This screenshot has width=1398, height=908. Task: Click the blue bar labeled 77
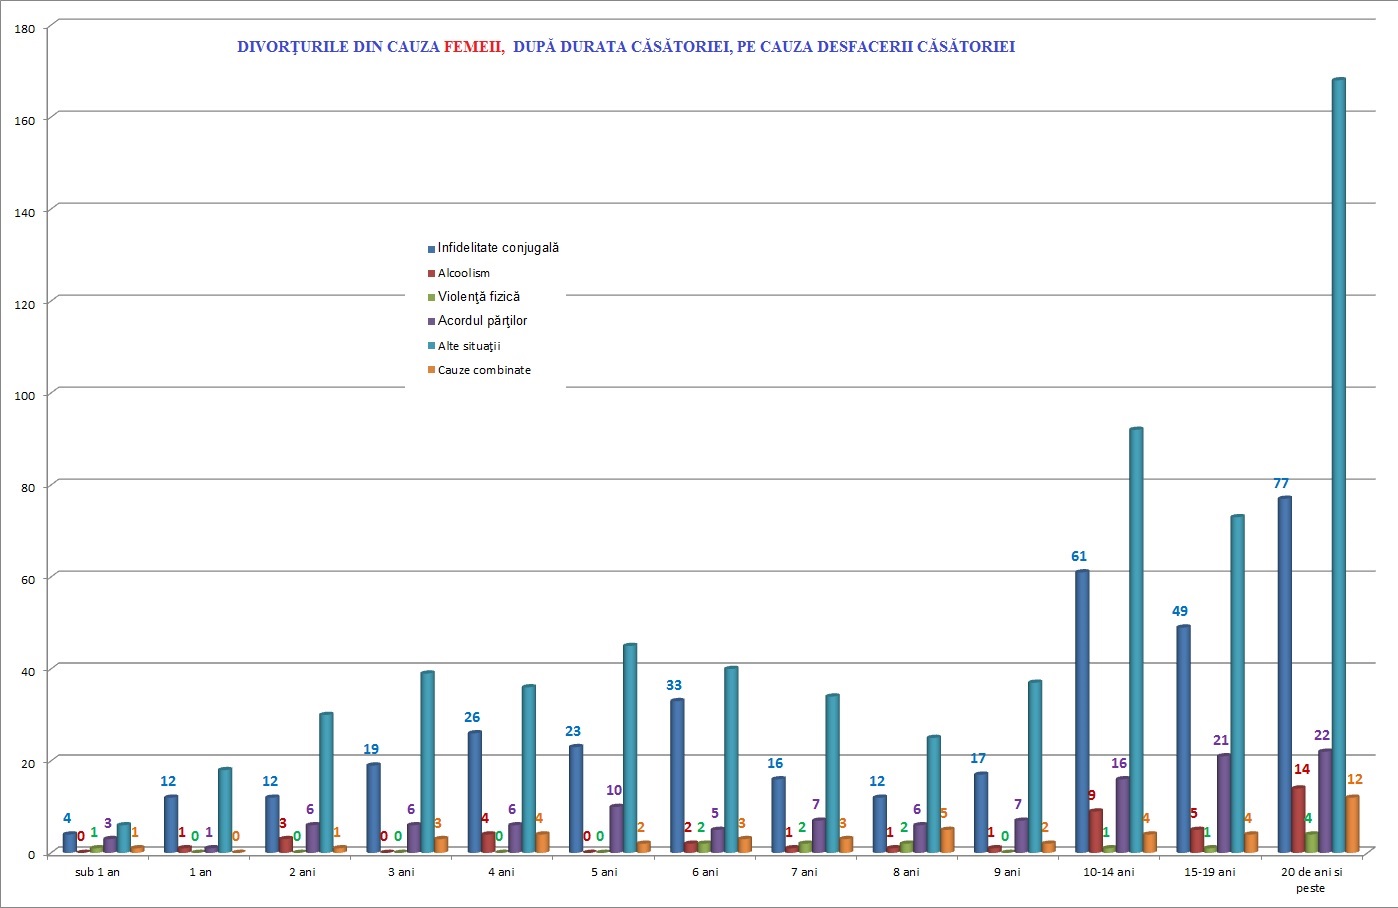1284,675
